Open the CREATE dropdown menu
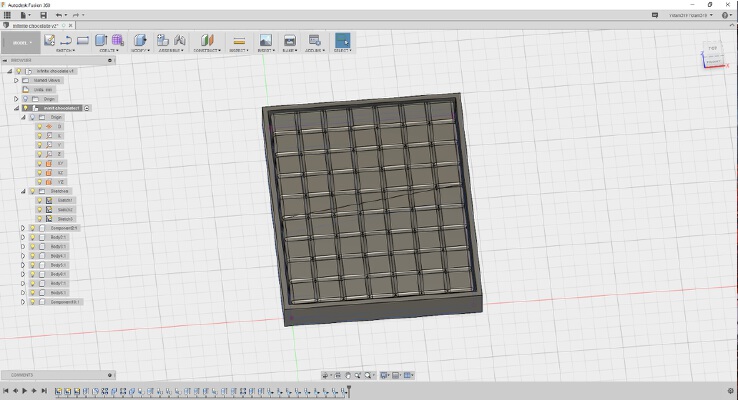The width and height of the screenshot is (738, 400). coord(109,50)
